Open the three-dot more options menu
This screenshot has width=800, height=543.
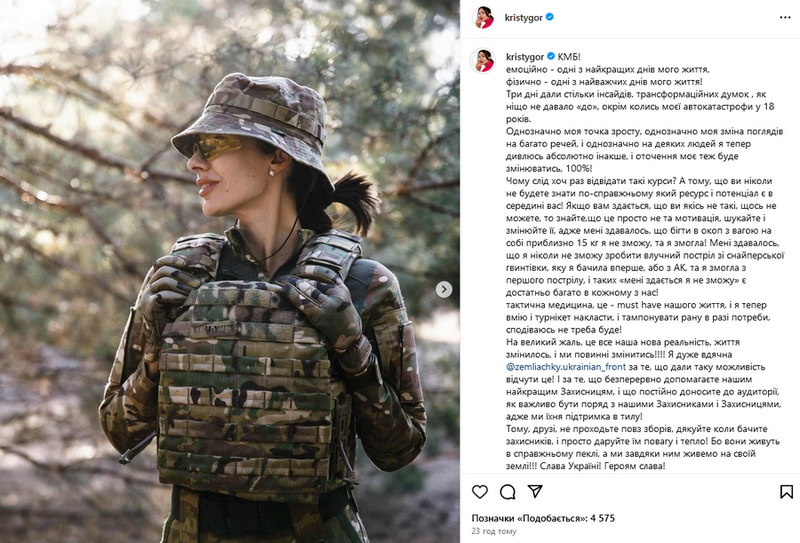point(785,17)
